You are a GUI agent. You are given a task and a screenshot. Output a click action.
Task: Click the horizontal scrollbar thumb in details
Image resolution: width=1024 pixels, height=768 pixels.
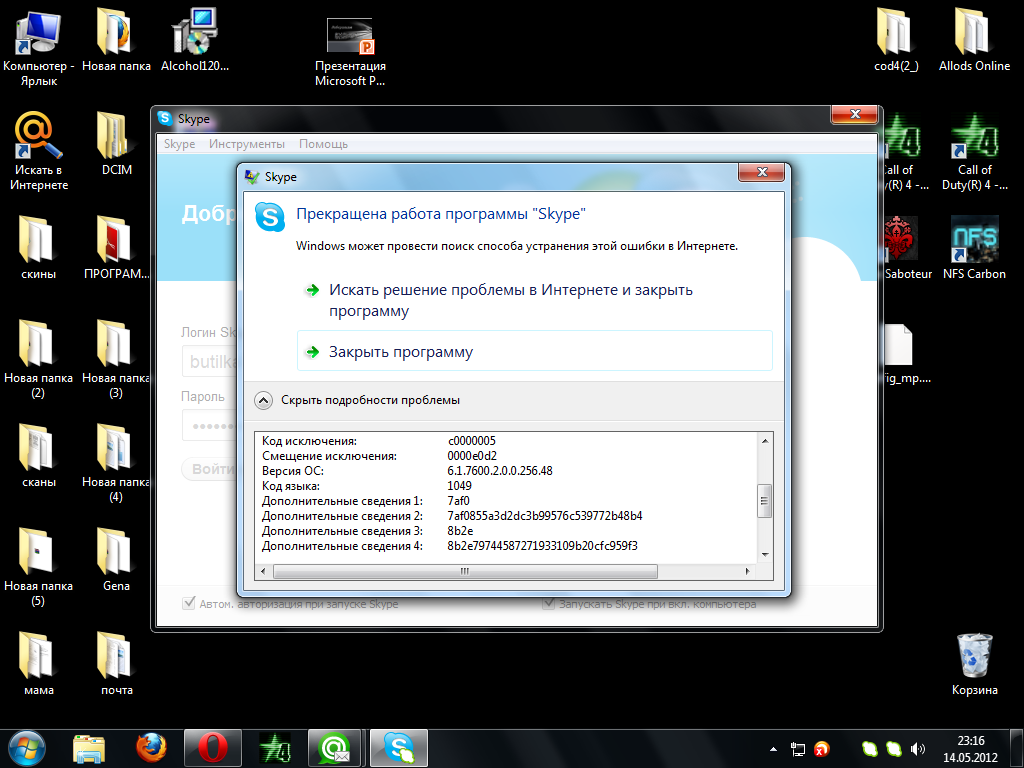tap(465, 571)
